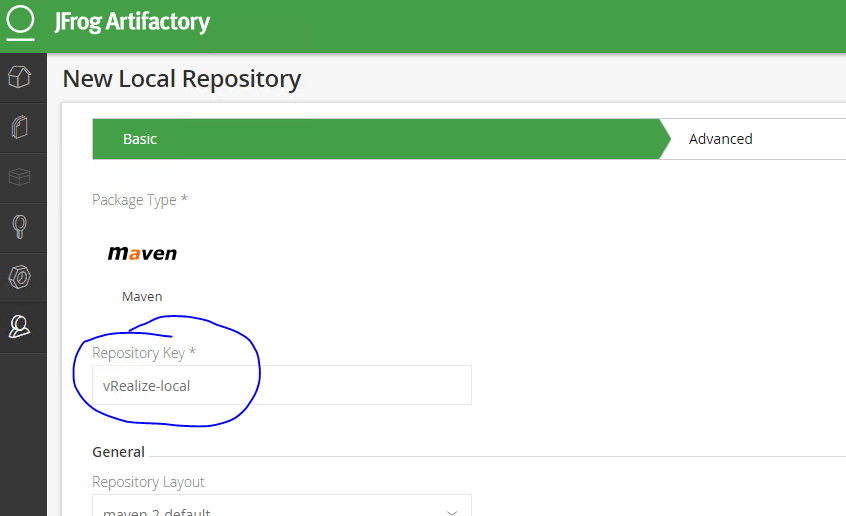Open the Builds box sidebar icon
The image size is (846, 516).
click(19, 177)
